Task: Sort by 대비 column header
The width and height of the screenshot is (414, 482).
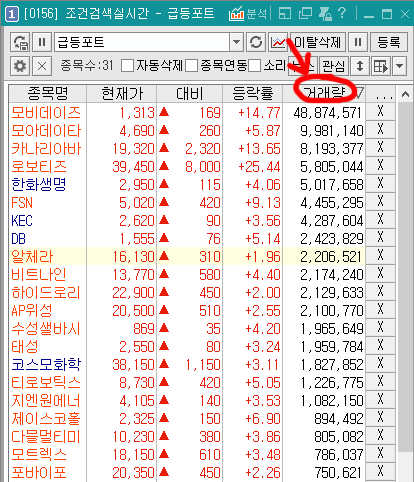Action: (189, 93)
